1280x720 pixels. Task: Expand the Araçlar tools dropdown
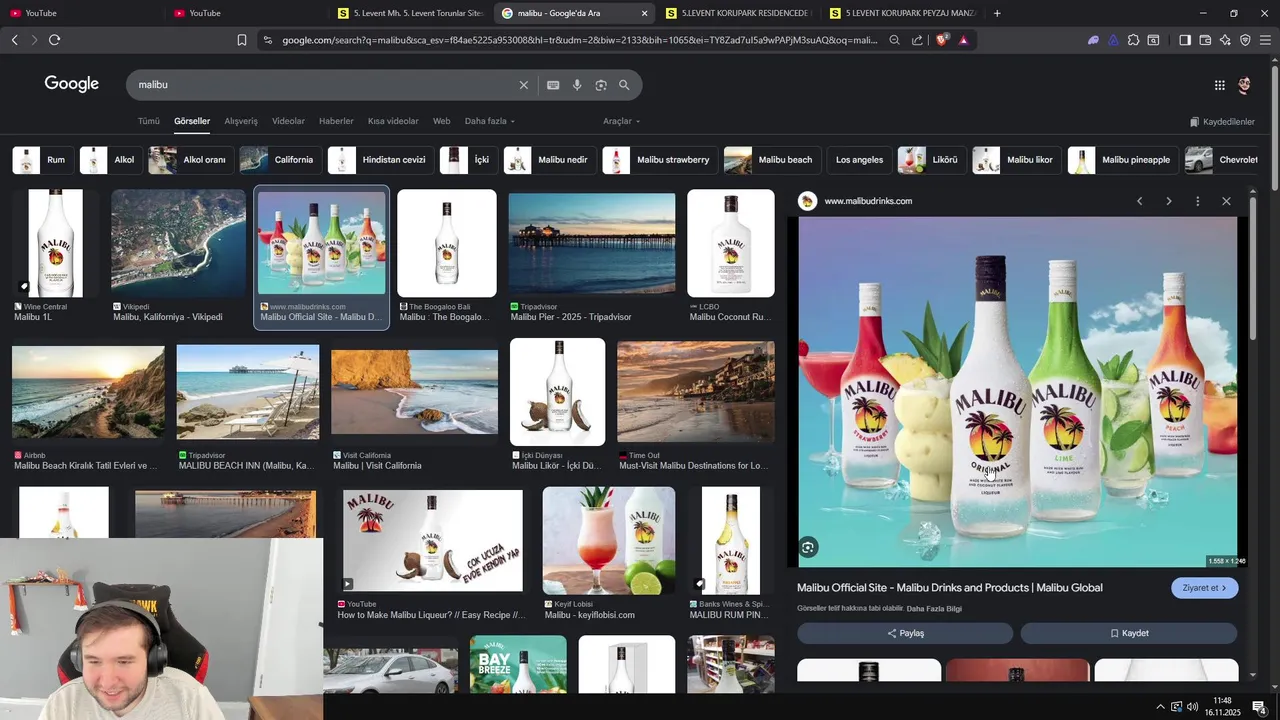pos(621,121)
